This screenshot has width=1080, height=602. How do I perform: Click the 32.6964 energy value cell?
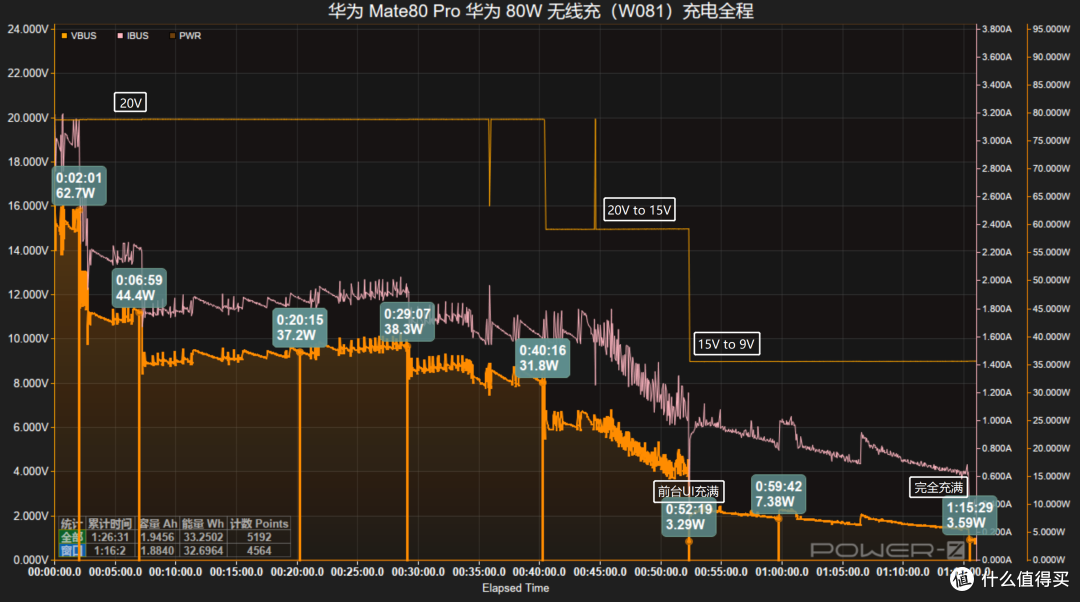point(202,550)
